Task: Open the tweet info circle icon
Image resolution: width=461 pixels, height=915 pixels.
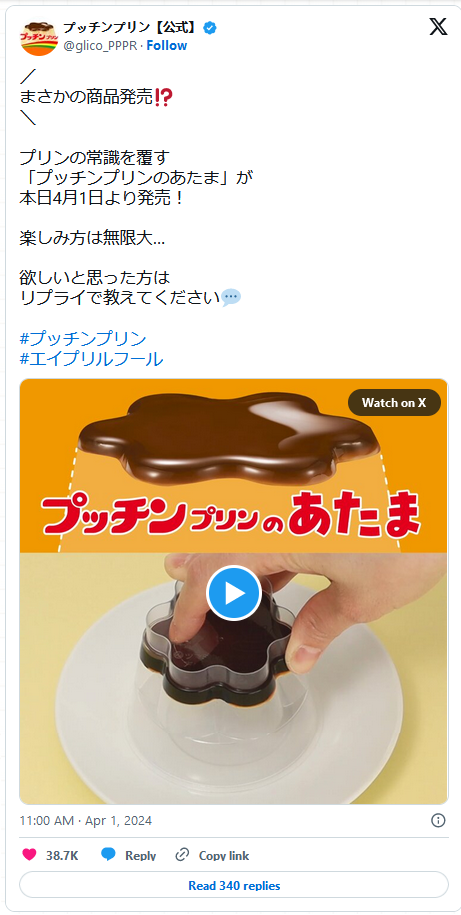Action: (x=438, y=820)
